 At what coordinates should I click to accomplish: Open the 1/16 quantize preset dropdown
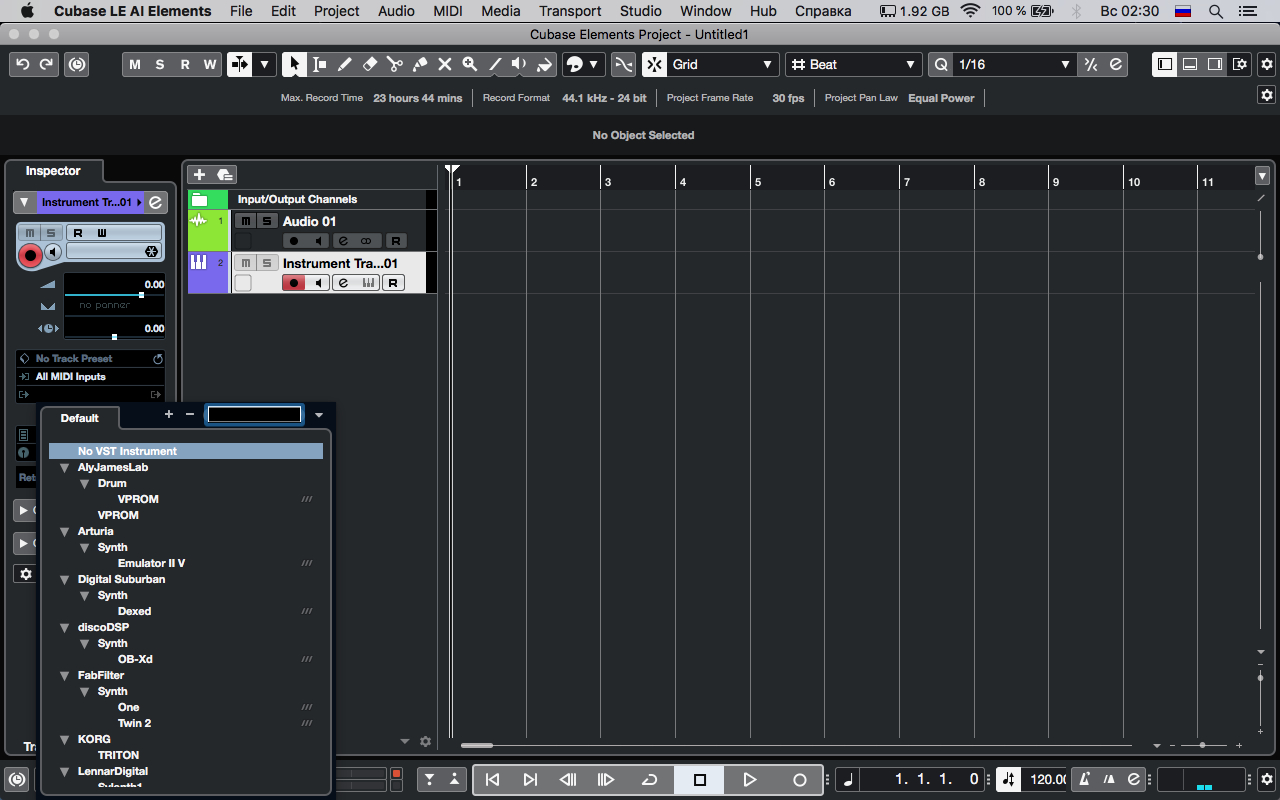[1014, 64]
